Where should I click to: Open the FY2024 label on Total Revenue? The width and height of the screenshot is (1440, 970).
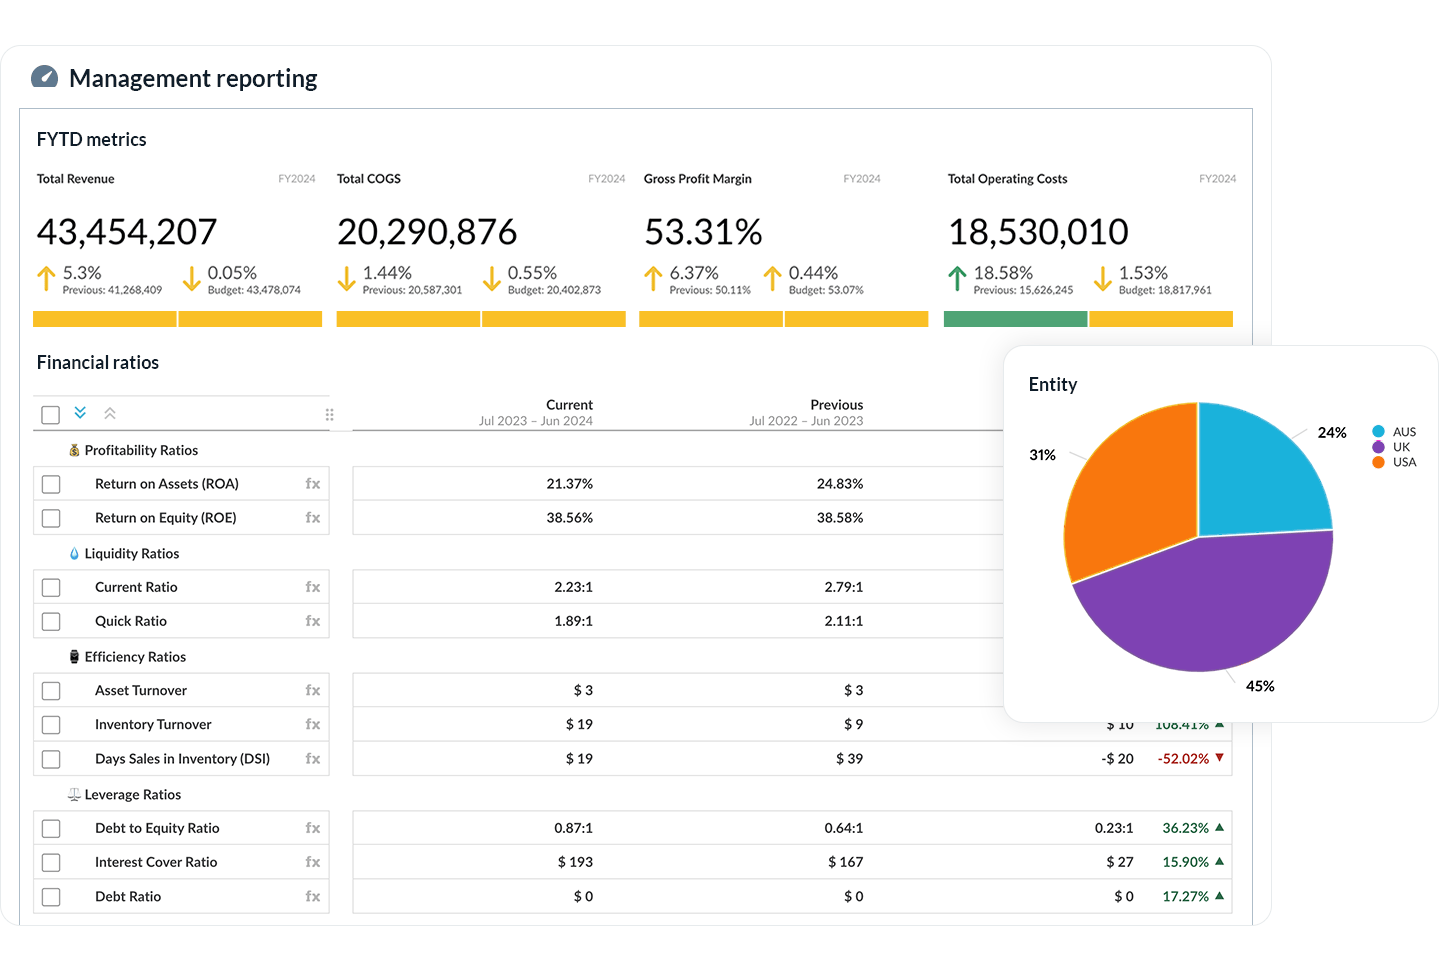297,178
